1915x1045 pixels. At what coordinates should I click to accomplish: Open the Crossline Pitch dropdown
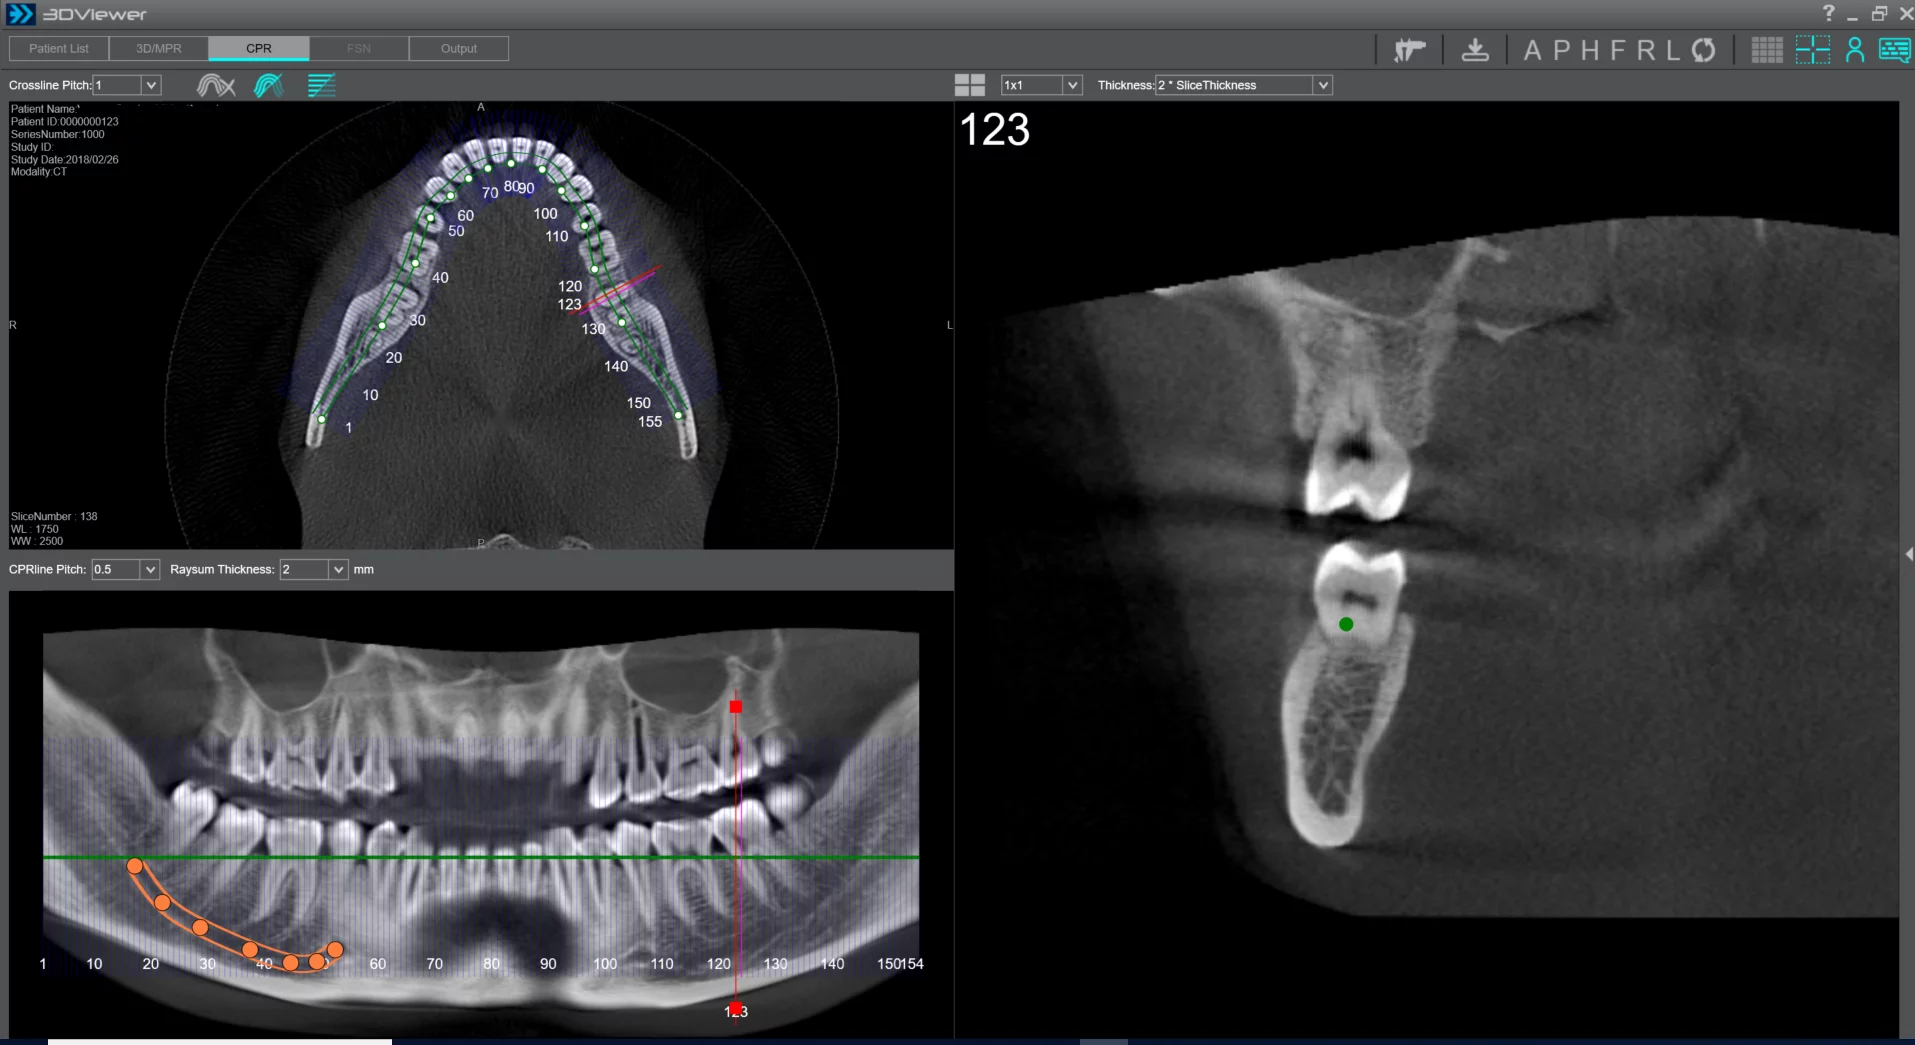pos(151,85)
